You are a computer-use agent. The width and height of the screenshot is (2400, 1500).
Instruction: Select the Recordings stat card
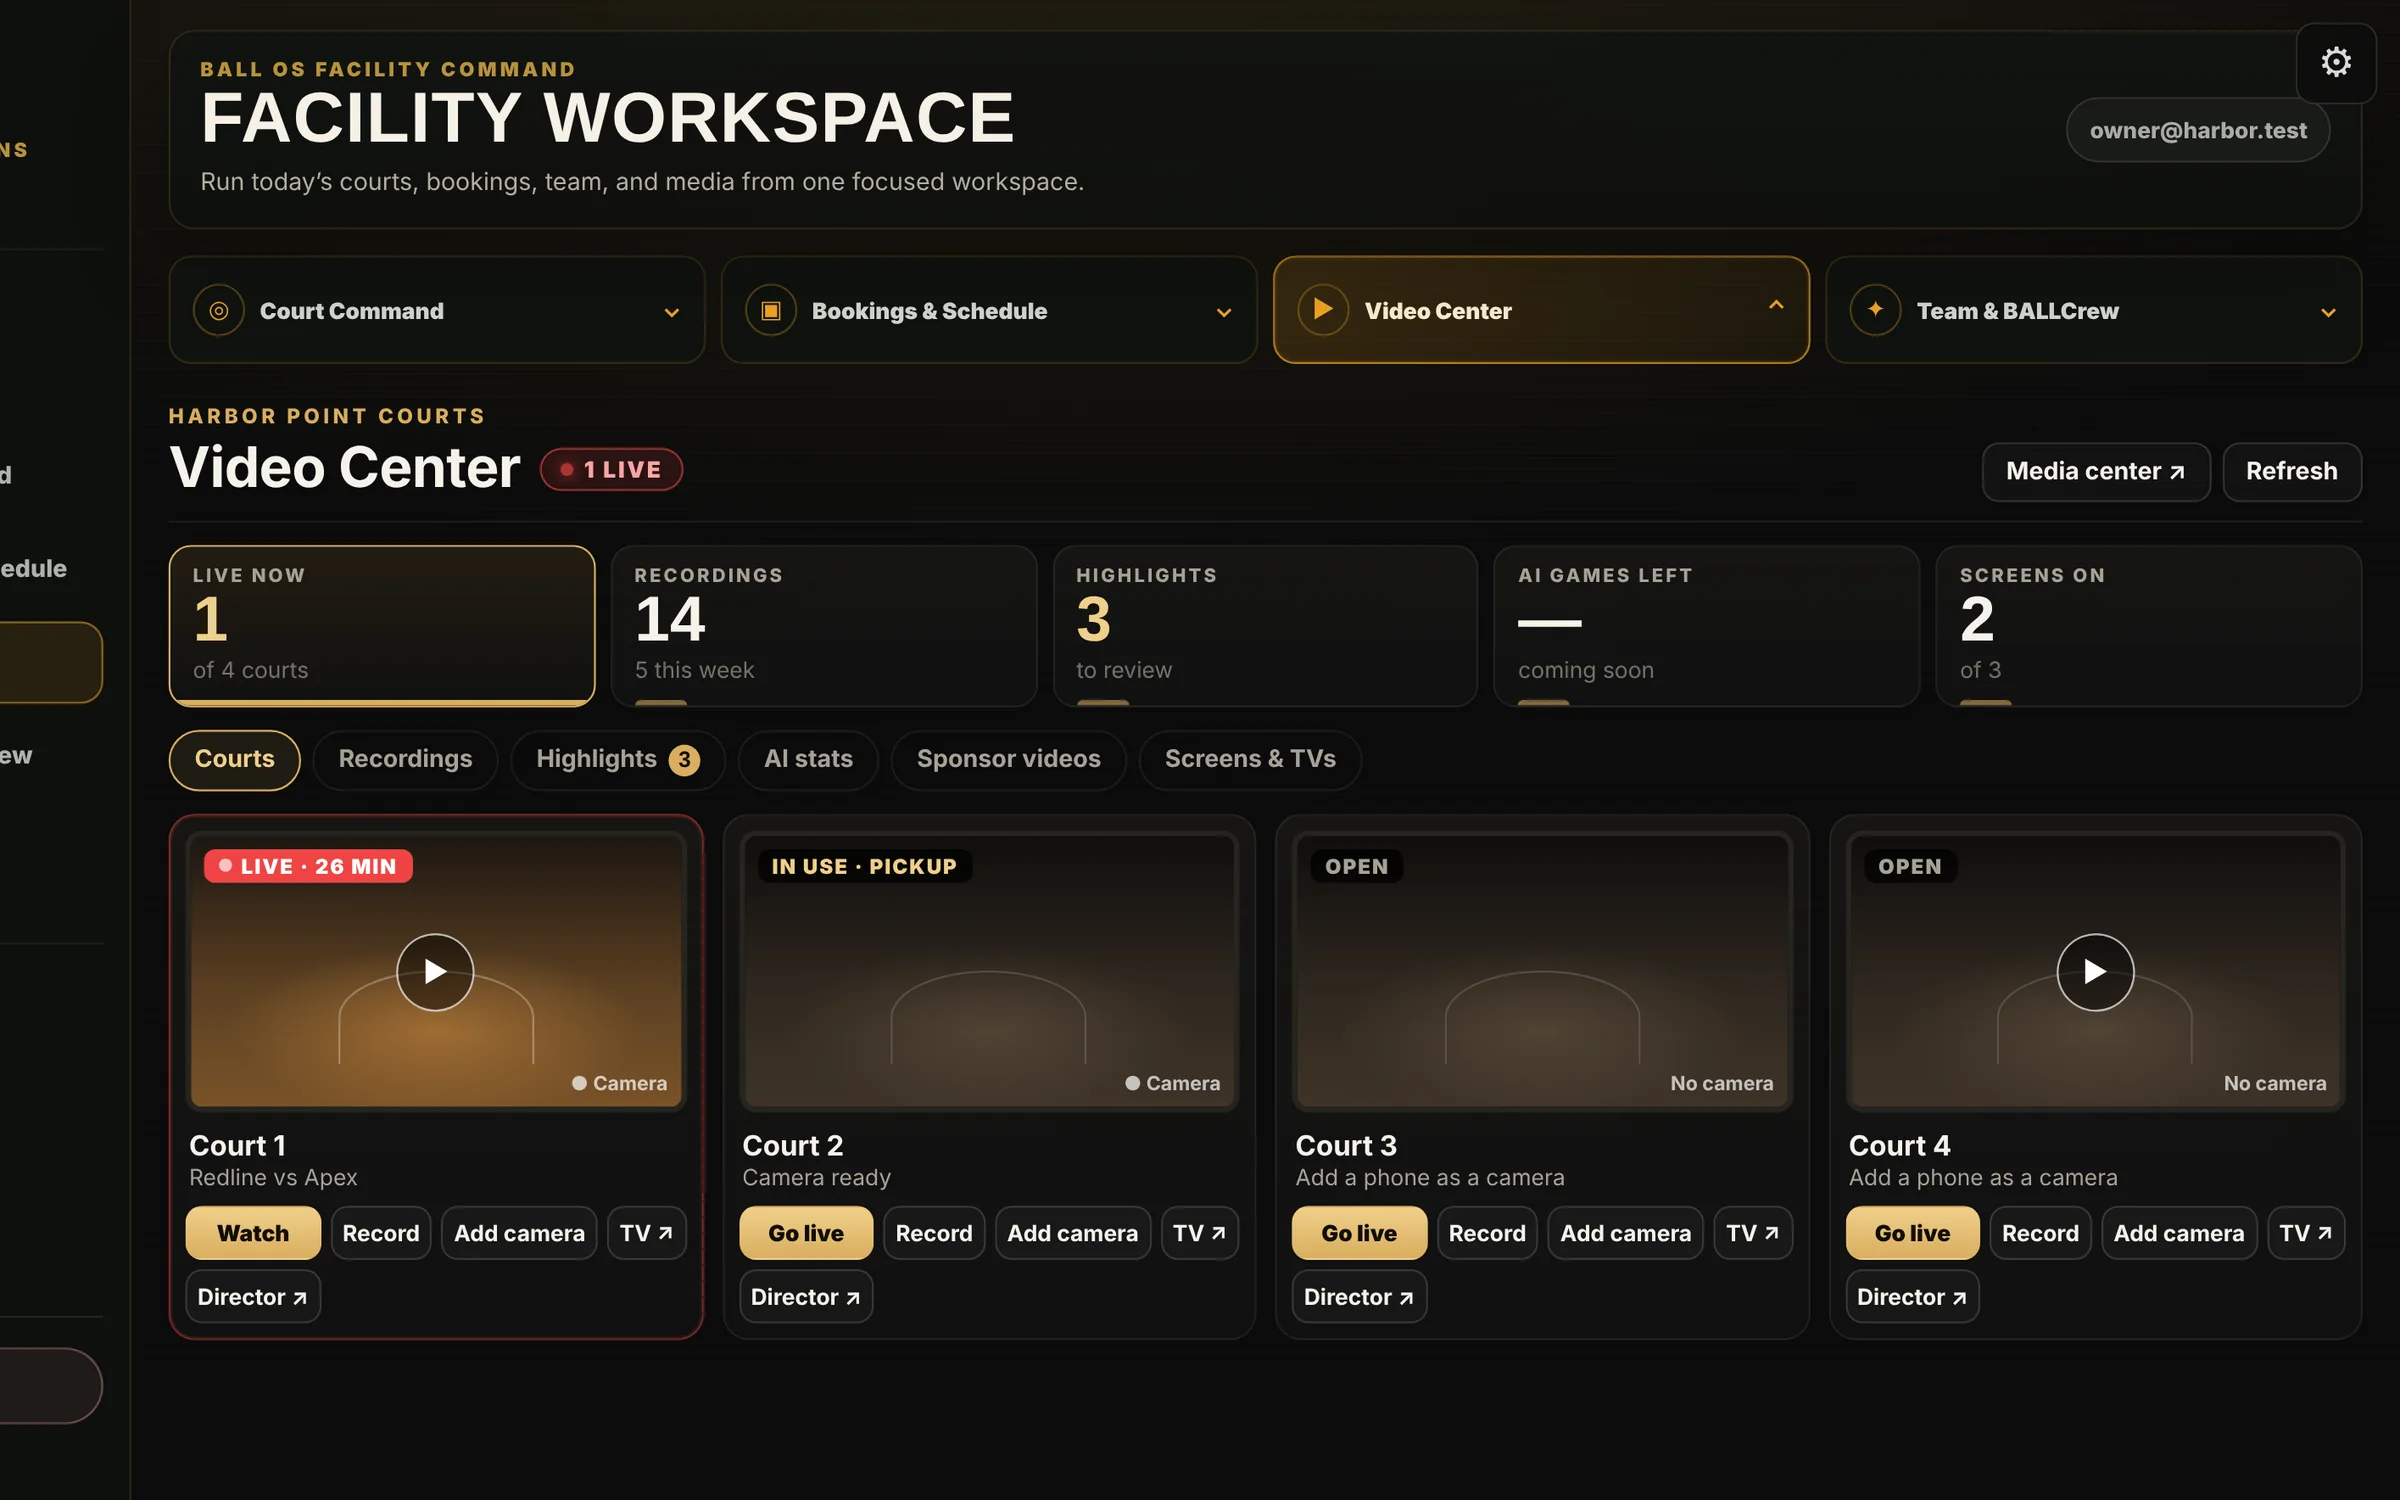pyautogui.click(x=824, y=626)
